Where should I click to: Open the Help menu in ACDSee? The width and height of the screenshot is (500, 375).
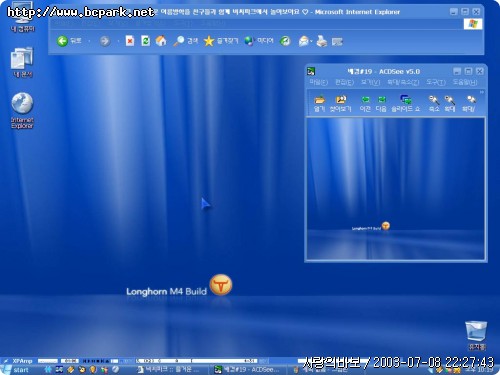click(x=465, y=82)
